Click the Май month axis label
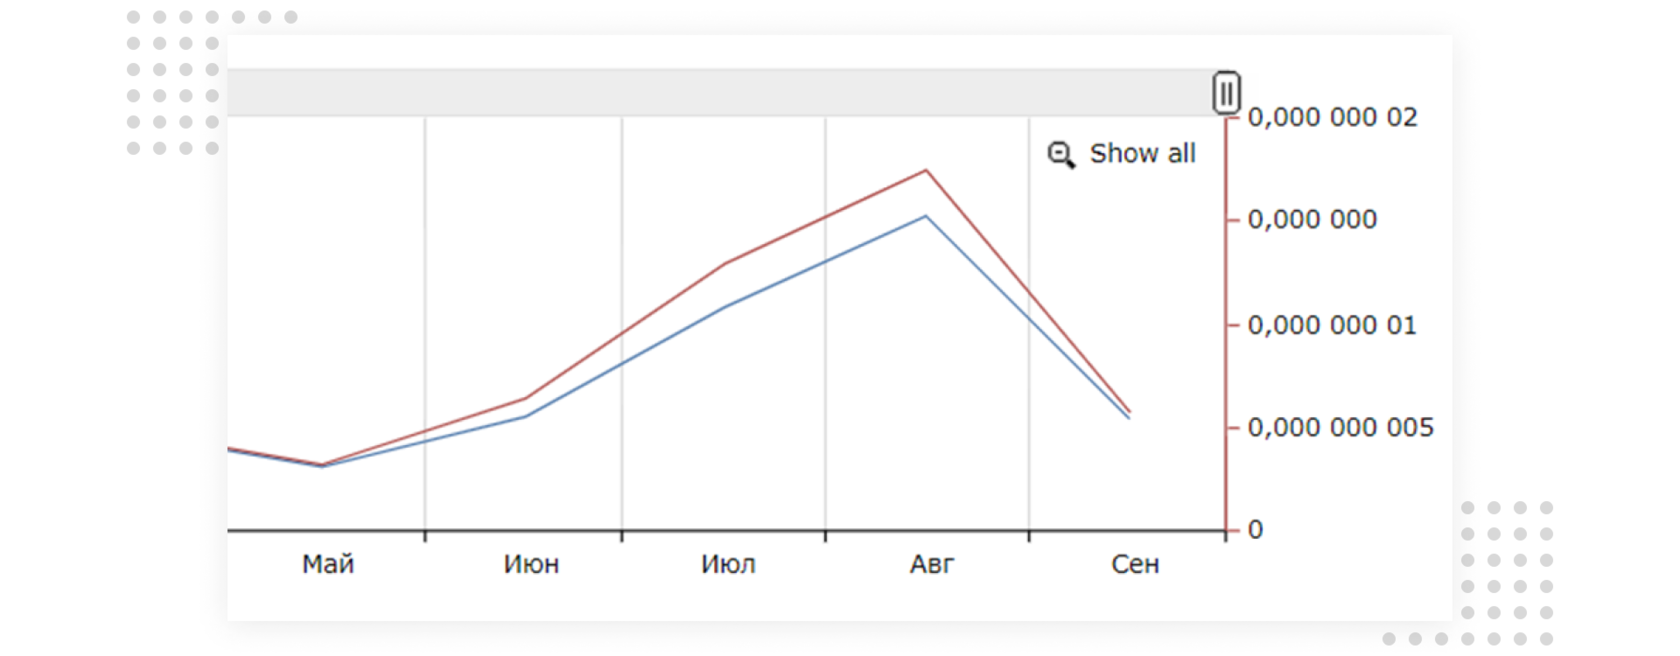This screenshot has height=656, width=1680. 328,565
